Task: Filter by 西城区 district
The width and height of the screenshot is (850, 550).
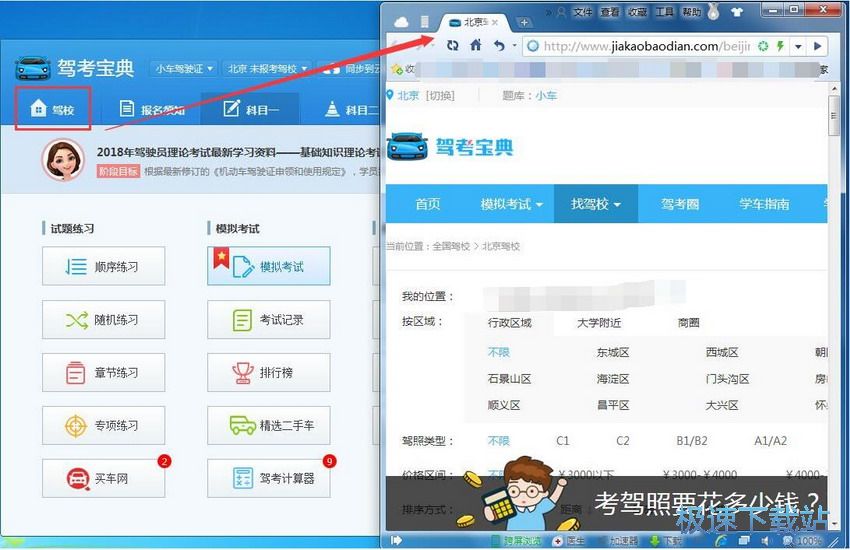Action: click(x=722, y=352)
